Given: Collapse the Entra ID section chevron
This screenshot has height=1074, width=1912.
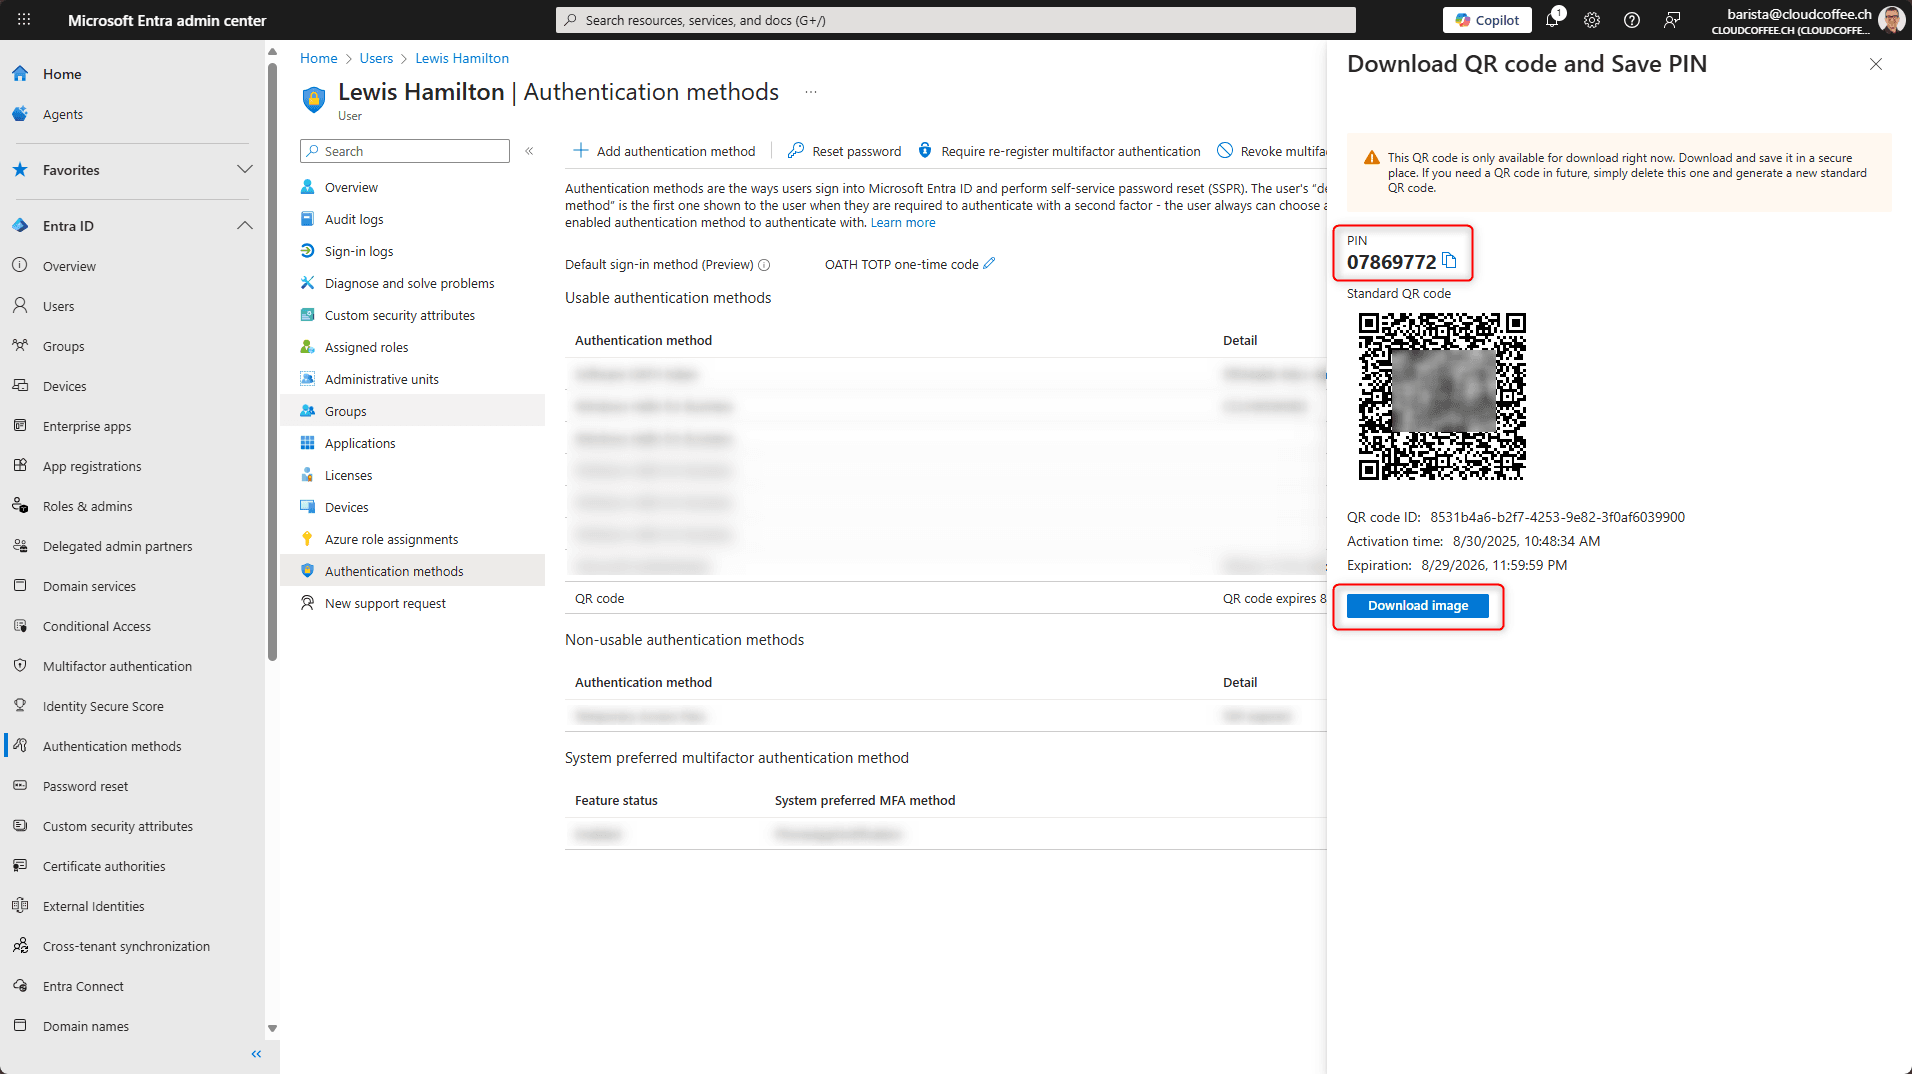Looking at the screenshot, I should pyautogui.click(x=245, y=226).
